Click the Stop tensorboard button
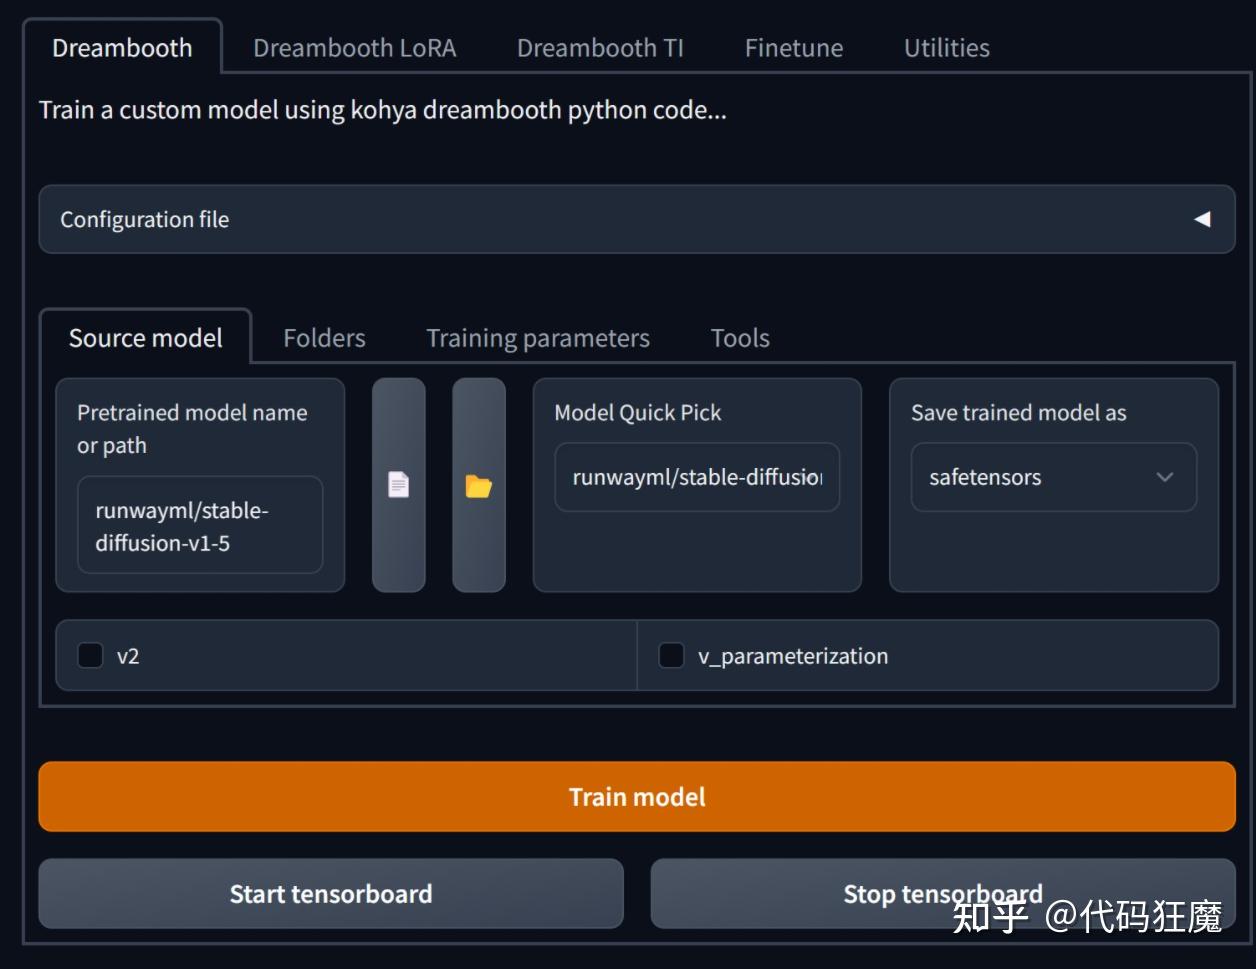 943,894
